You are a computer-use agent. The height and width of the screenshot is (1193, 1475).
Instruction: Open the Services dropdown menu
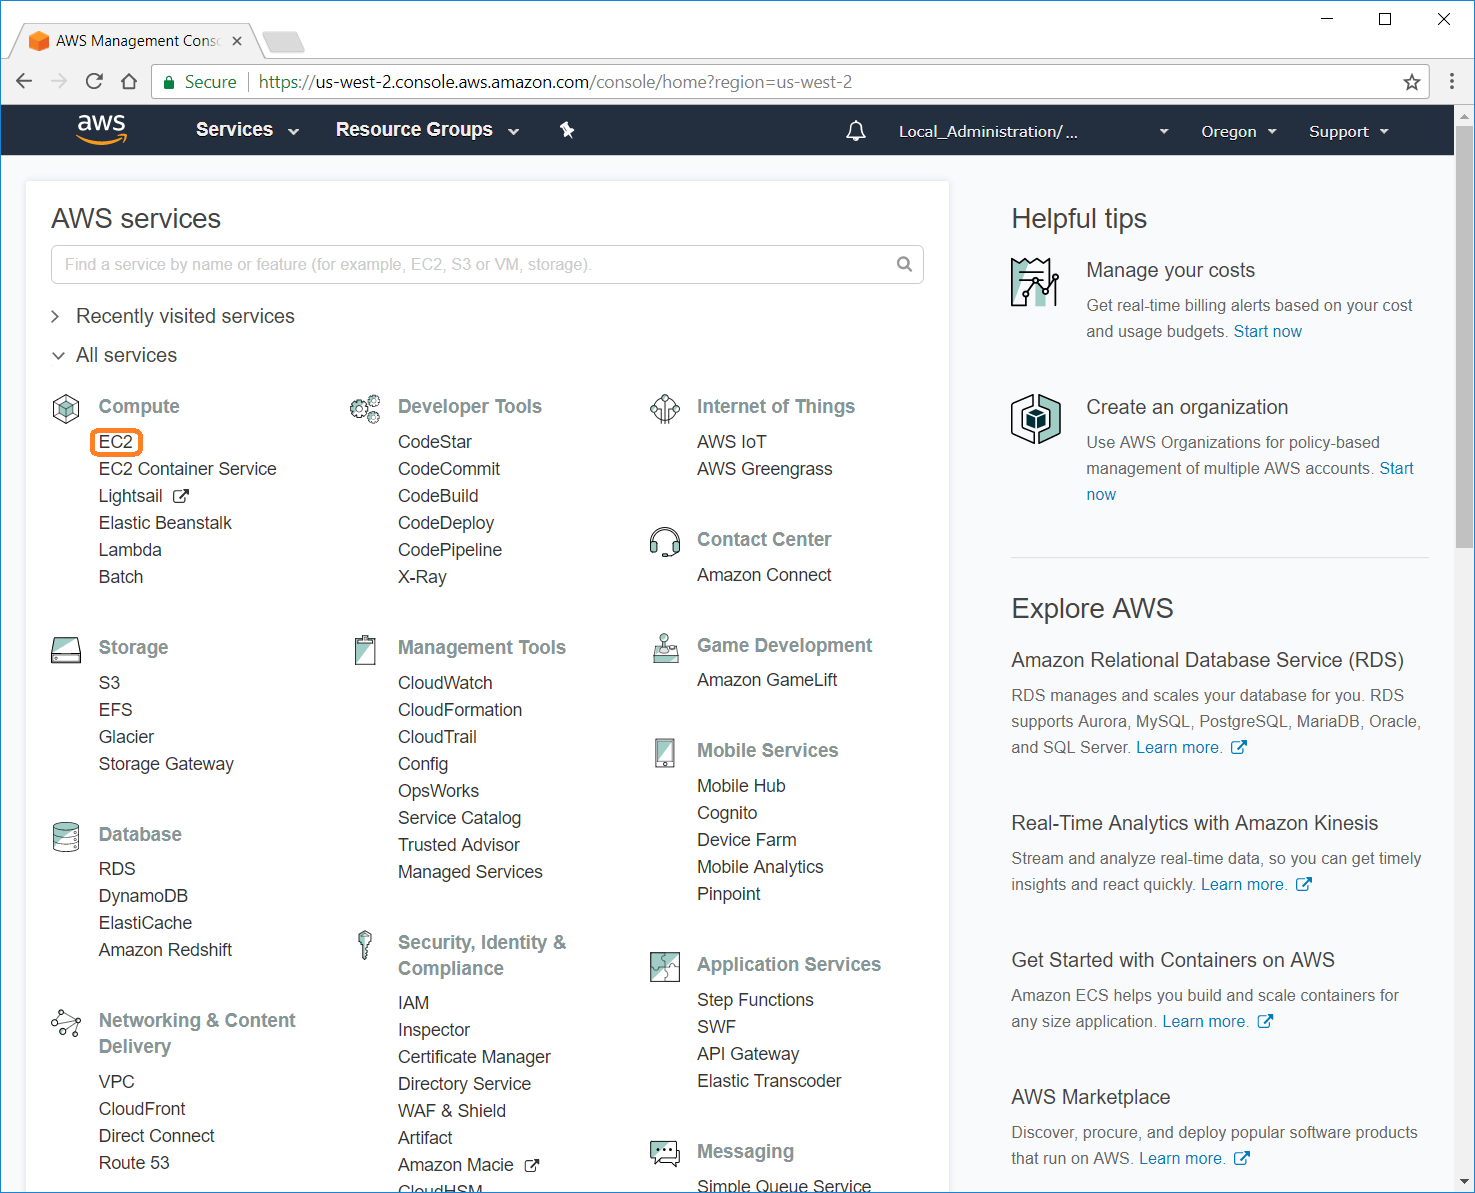coord(247,130)
